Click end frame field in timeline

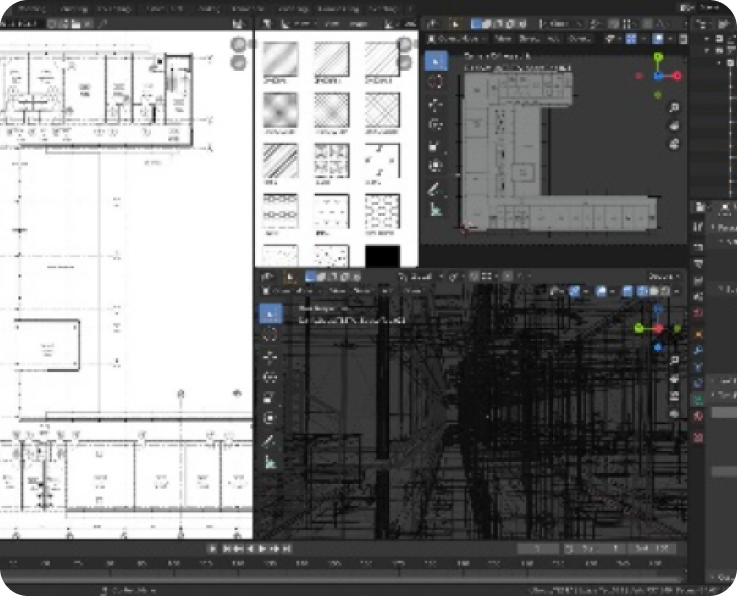[x=653, y=549]
